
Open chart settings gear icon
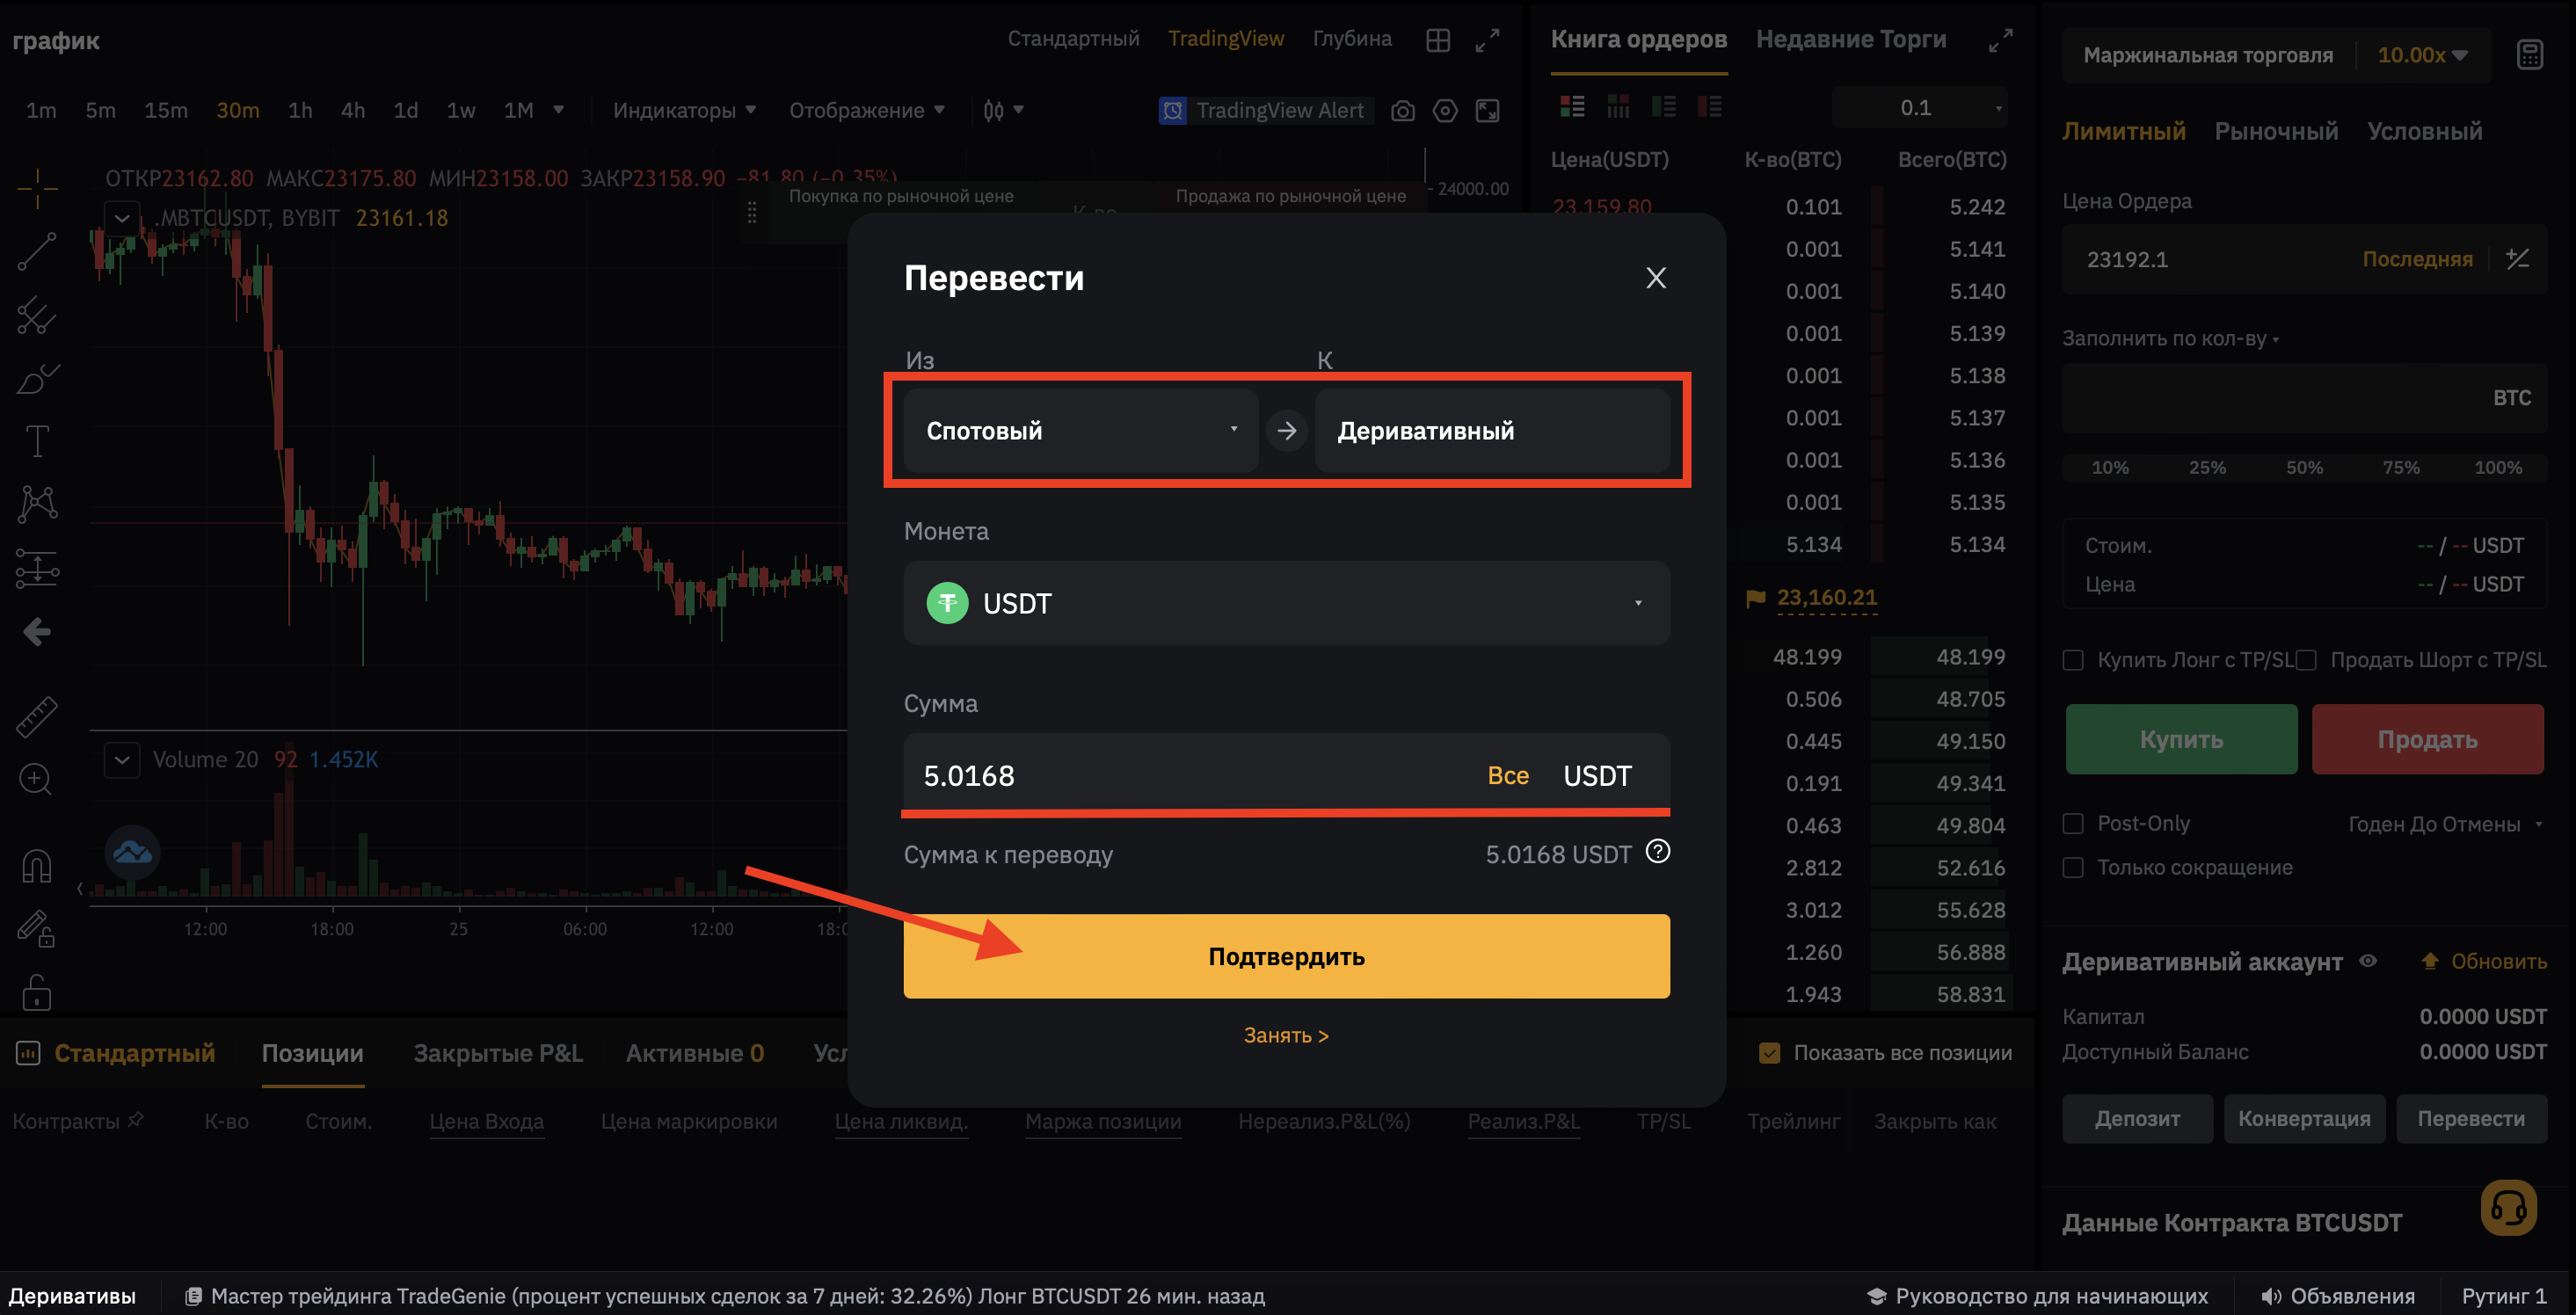[x=1445, y=111]
